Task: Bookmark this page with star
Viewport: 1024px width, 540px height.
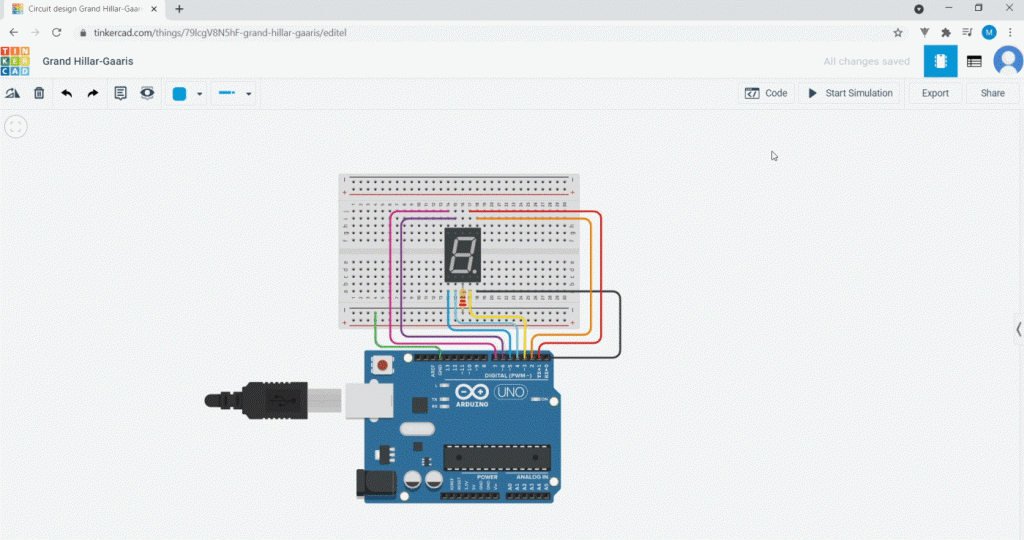Action: point(898,33)
